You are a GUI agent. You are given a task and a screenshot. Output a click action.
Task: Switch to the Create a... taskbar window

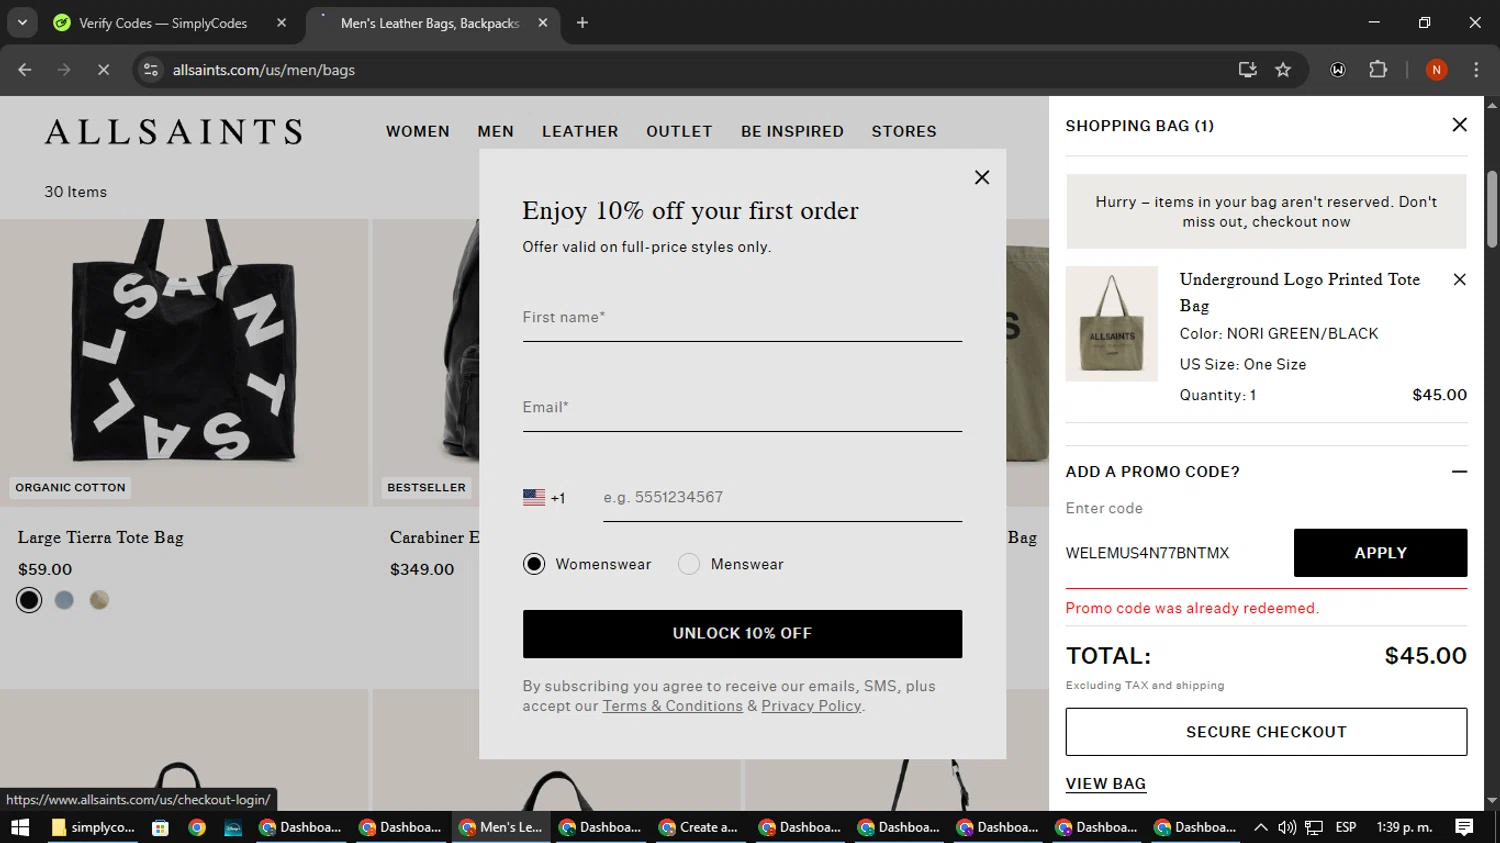(x=698, y=827)
